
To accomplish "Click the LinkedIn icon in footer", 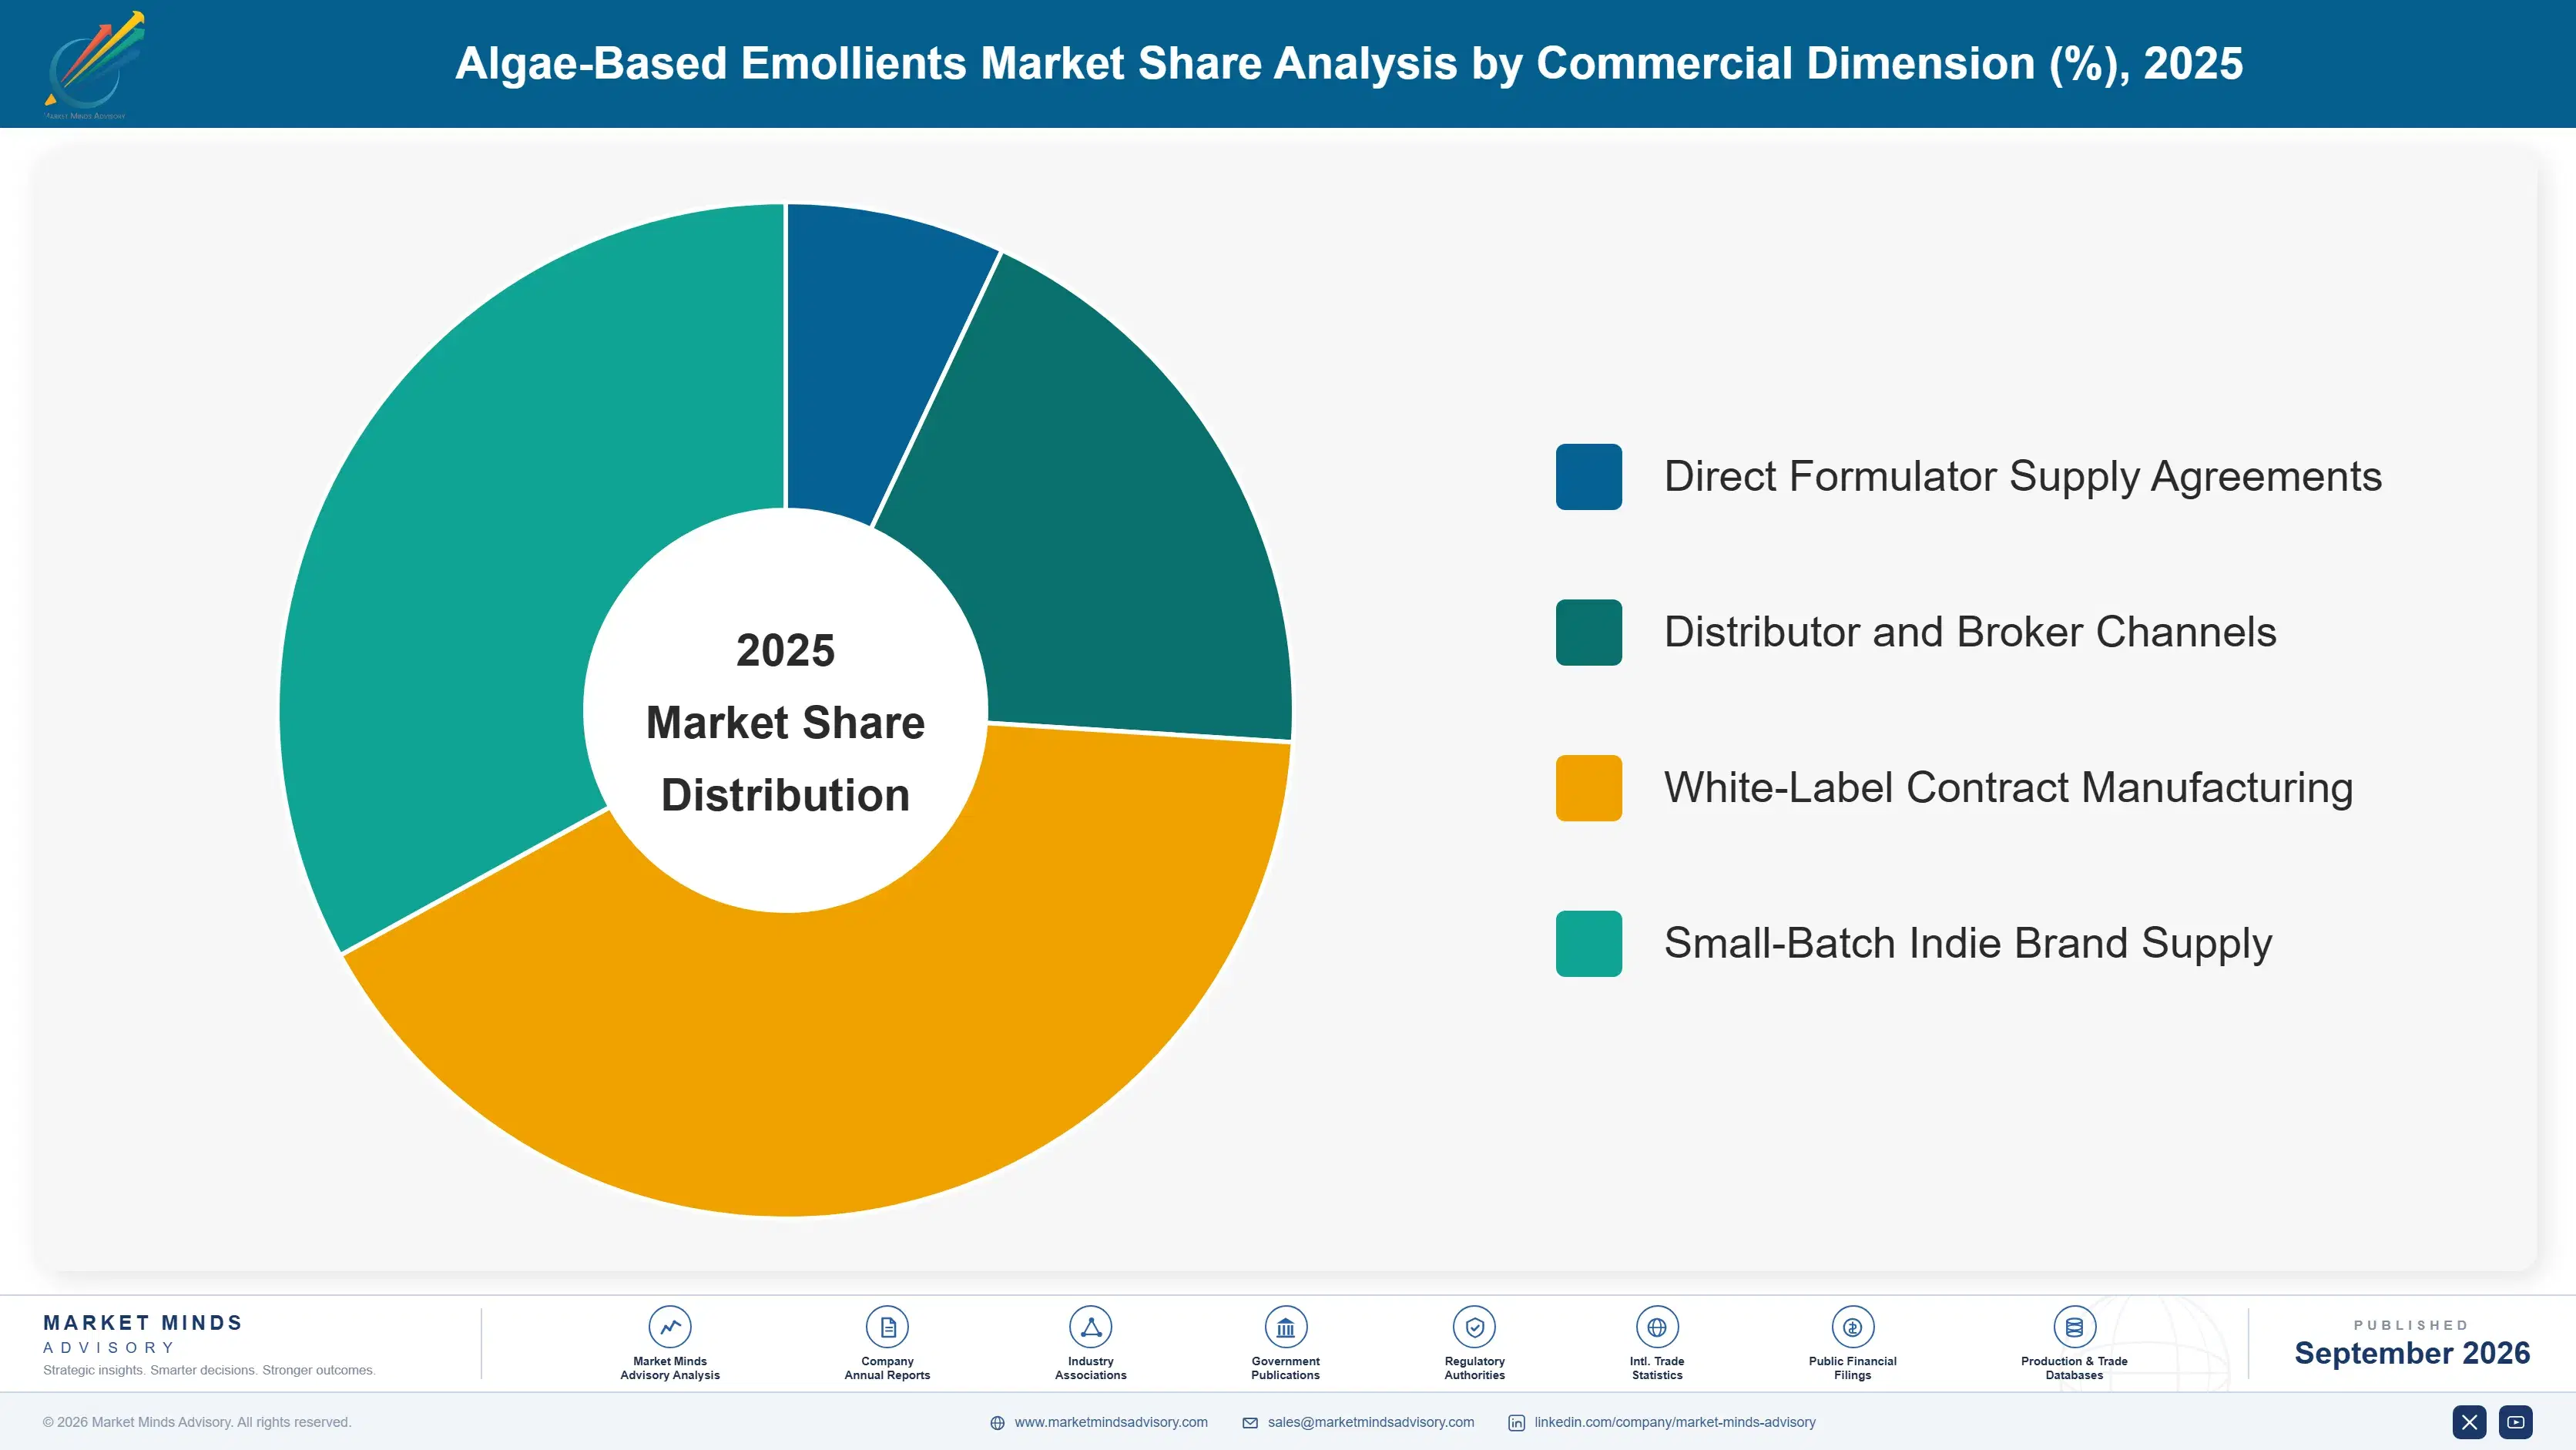I will tap(1516, 1423).
